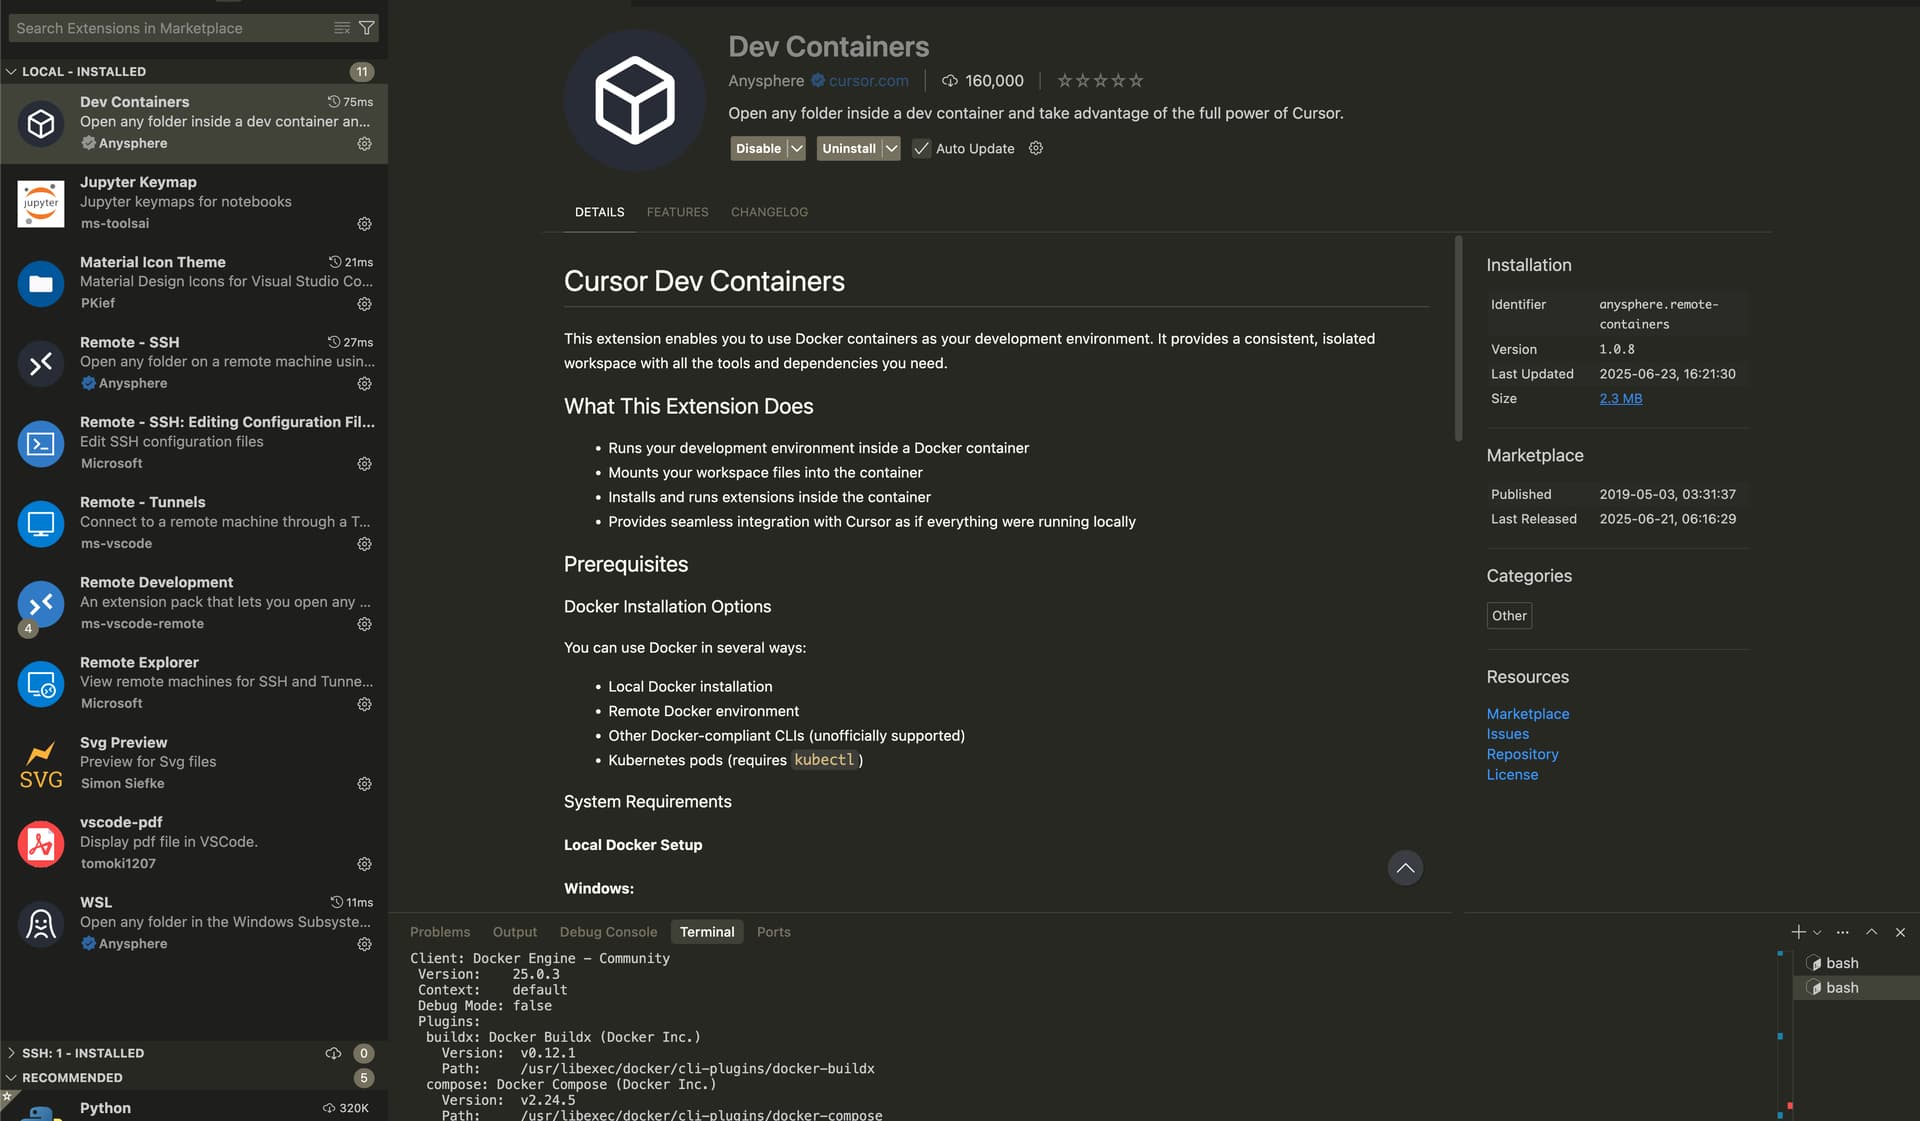This screenshot has width=1920, height=1121.
Task: Open manage gear for vscode-pdf
Action: tap(365, 864)
